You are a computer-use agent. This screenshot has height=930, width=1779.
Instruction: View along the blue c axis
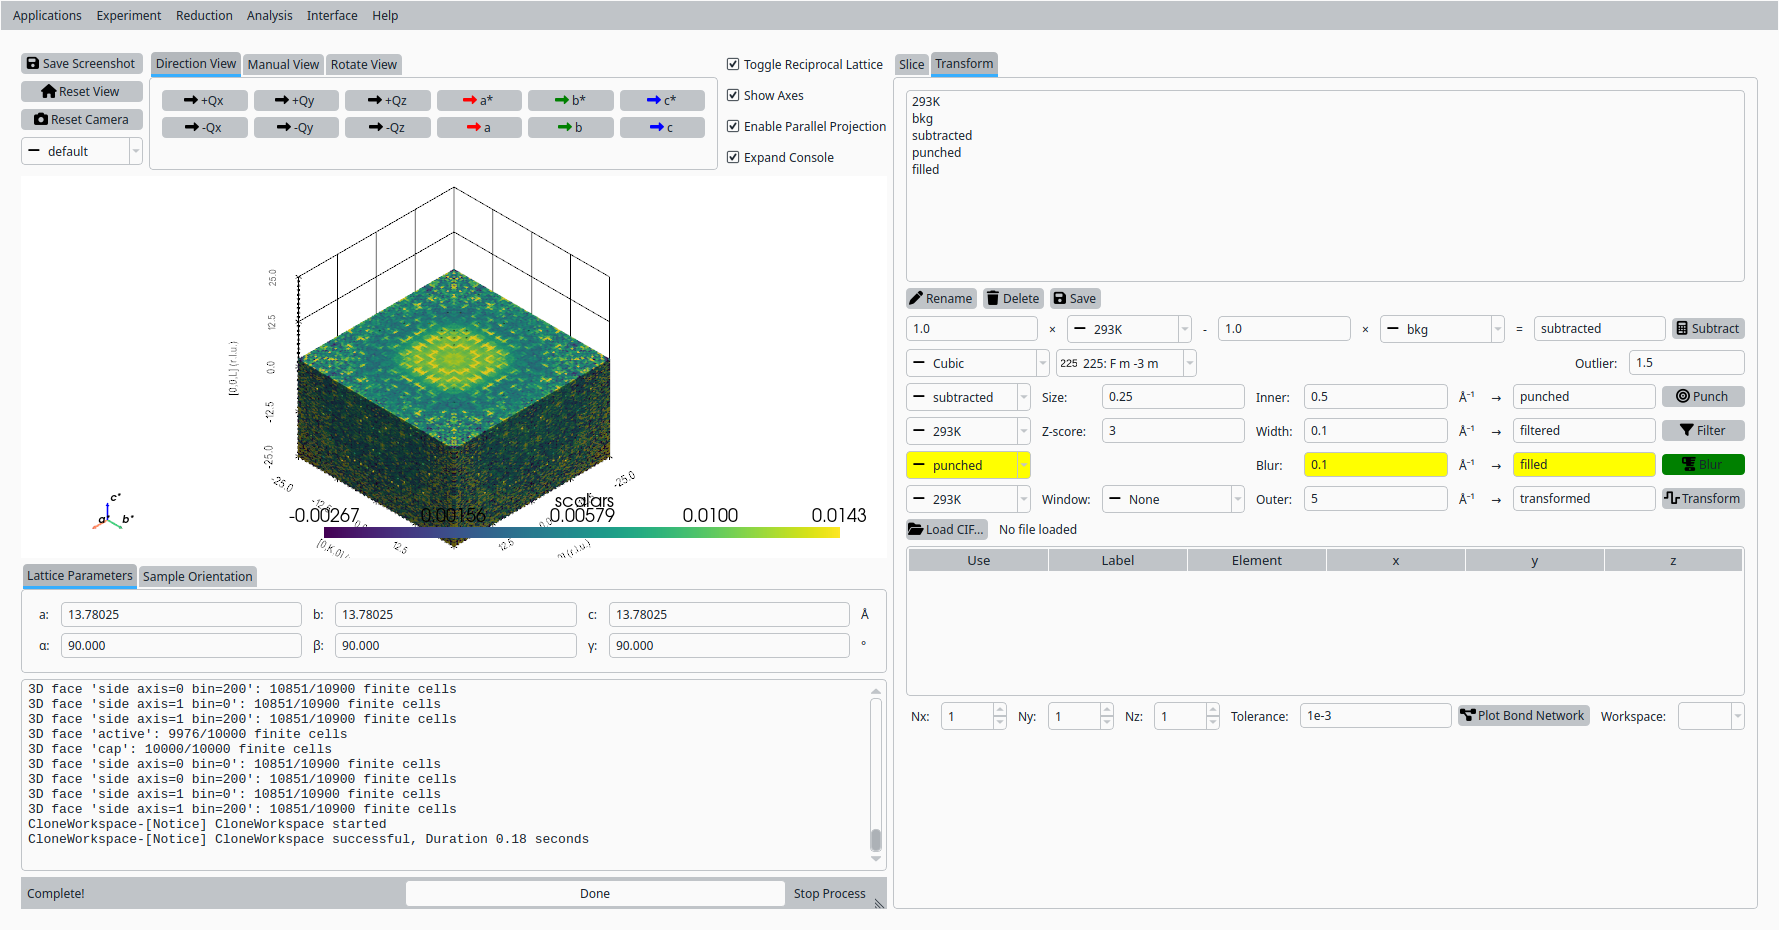pos(662,127)
